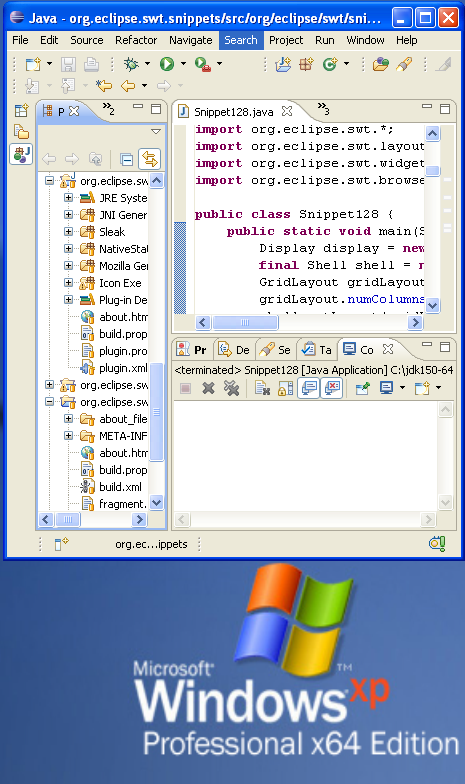Click the New Java Package icon
Screen dimensions: 465x784
coord(306,64)
